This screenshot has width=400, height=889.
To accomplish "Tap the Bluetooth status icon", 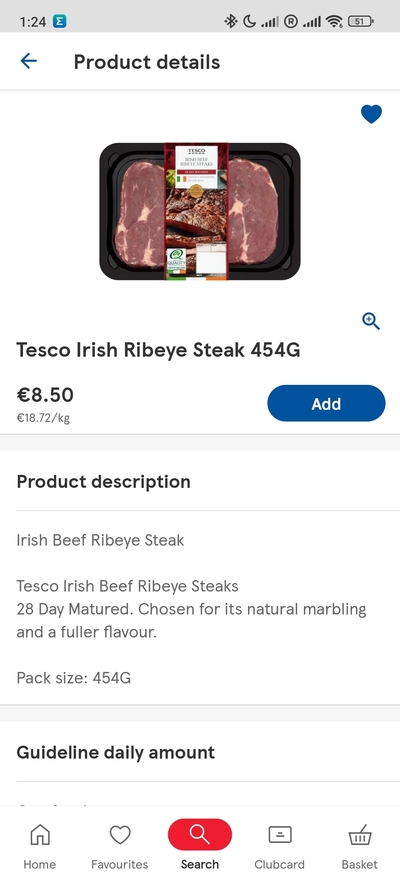I will 231,22.
